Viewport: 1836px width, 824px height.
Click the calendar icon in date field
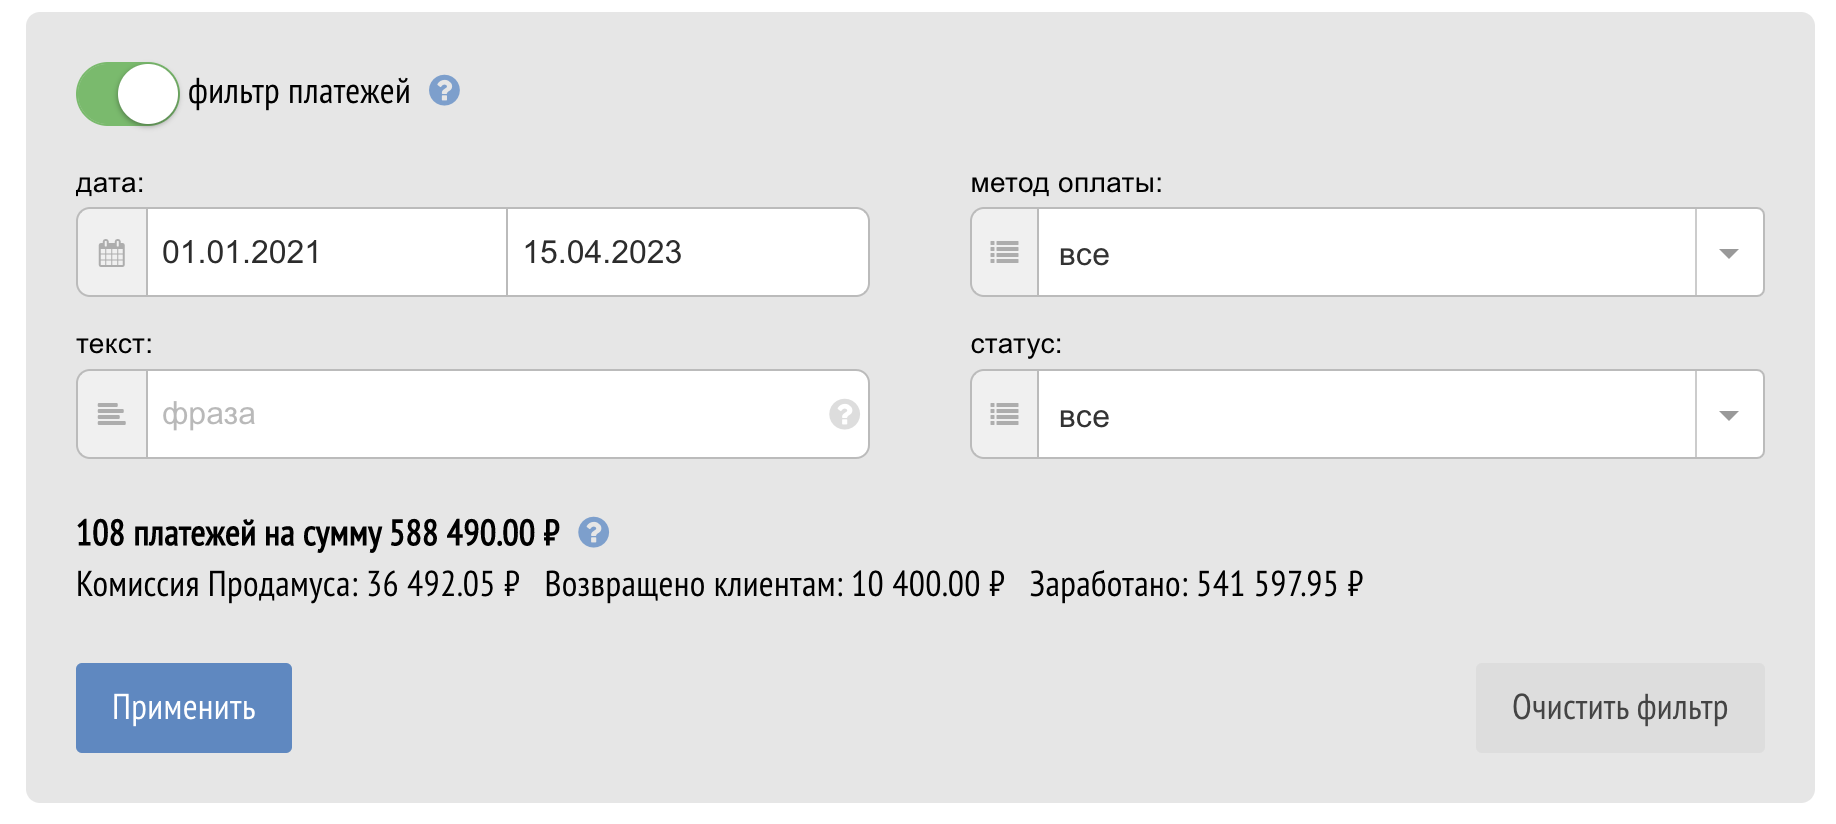pyautogui.click(x=112, y=253)
